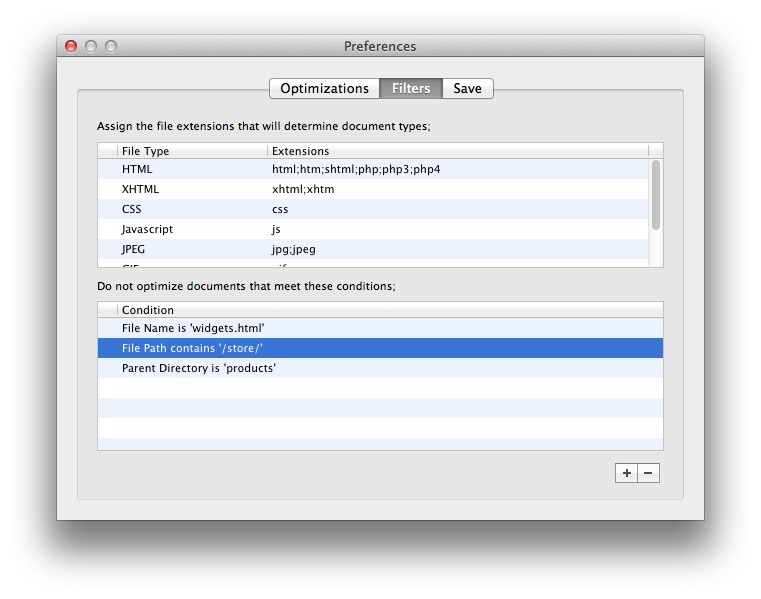Image resolution: width=761 pixels, height=599 pixels.
Task: Minimize the Preferences window
Action: click(91, 46)
